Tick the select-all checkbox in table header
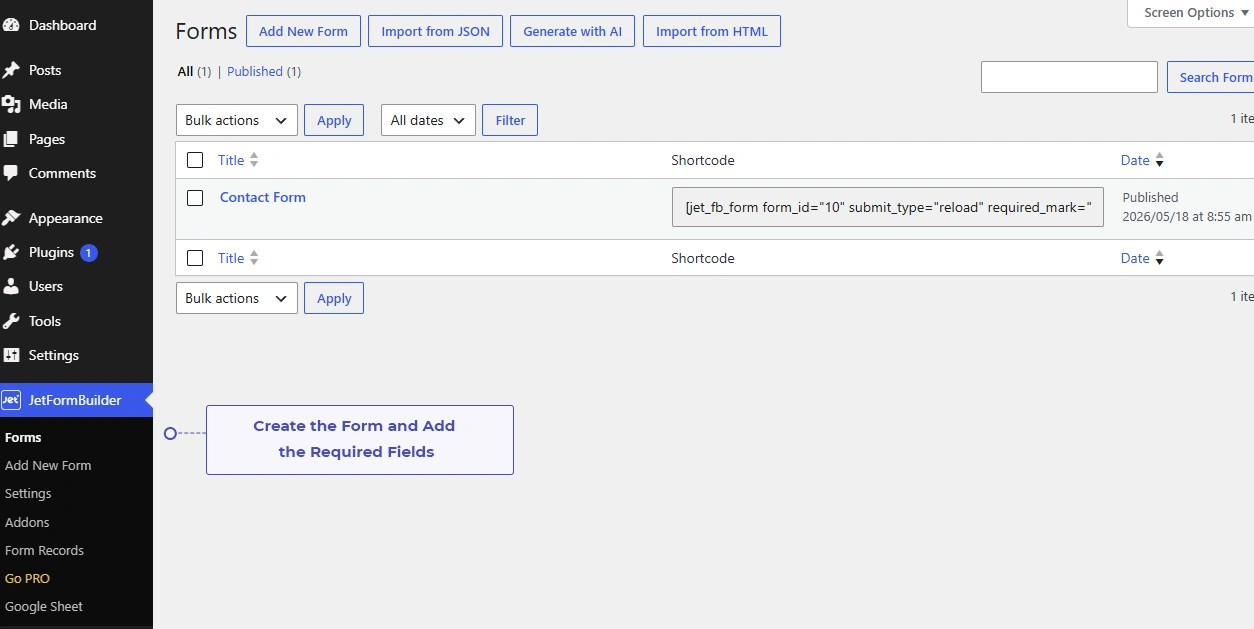This screenshot has height=629, width=1254. point(195,160)
